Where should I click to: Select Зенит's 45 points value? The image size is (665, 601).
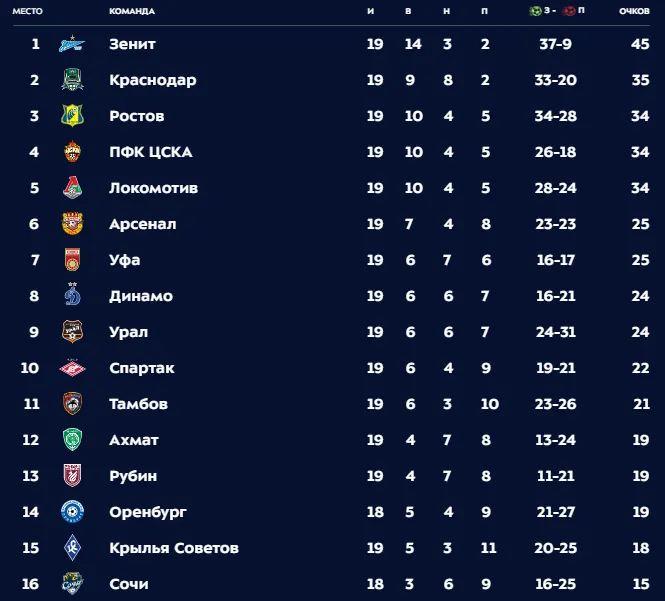[x=640, y=44]
